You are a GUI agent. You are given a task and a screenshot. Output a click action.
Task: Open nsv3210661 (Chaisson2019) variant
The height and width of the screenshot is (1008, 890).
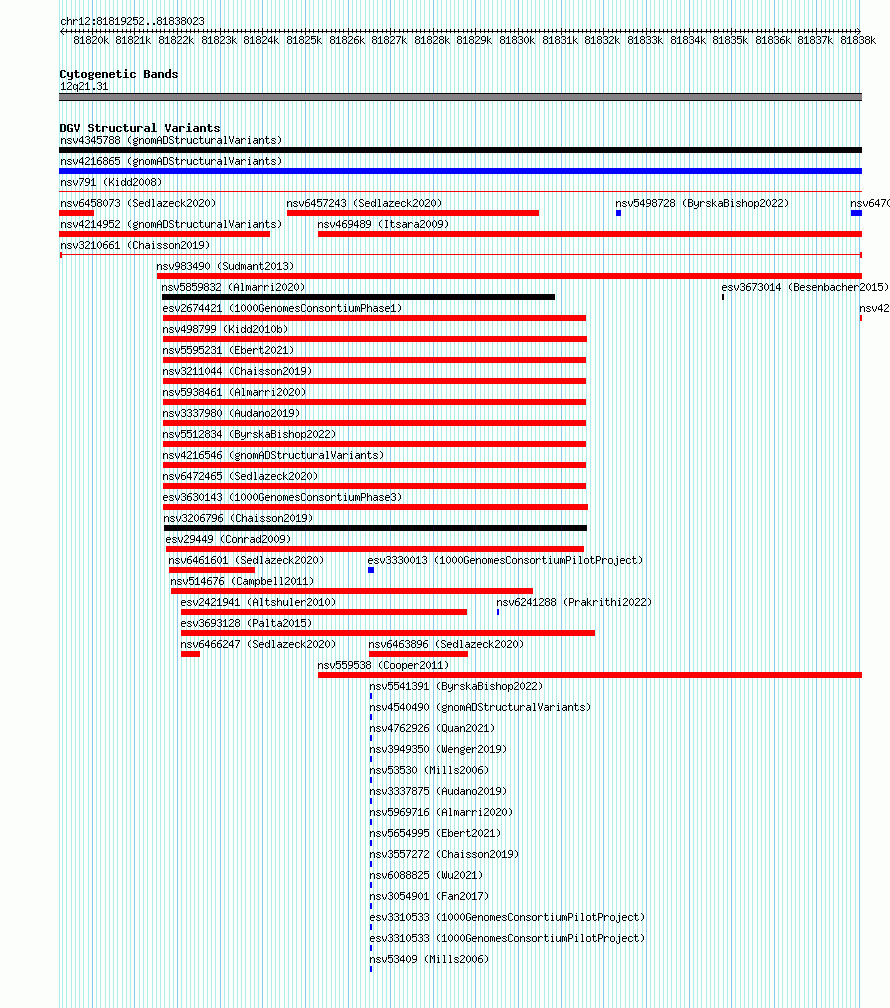(x=135, y=246)
